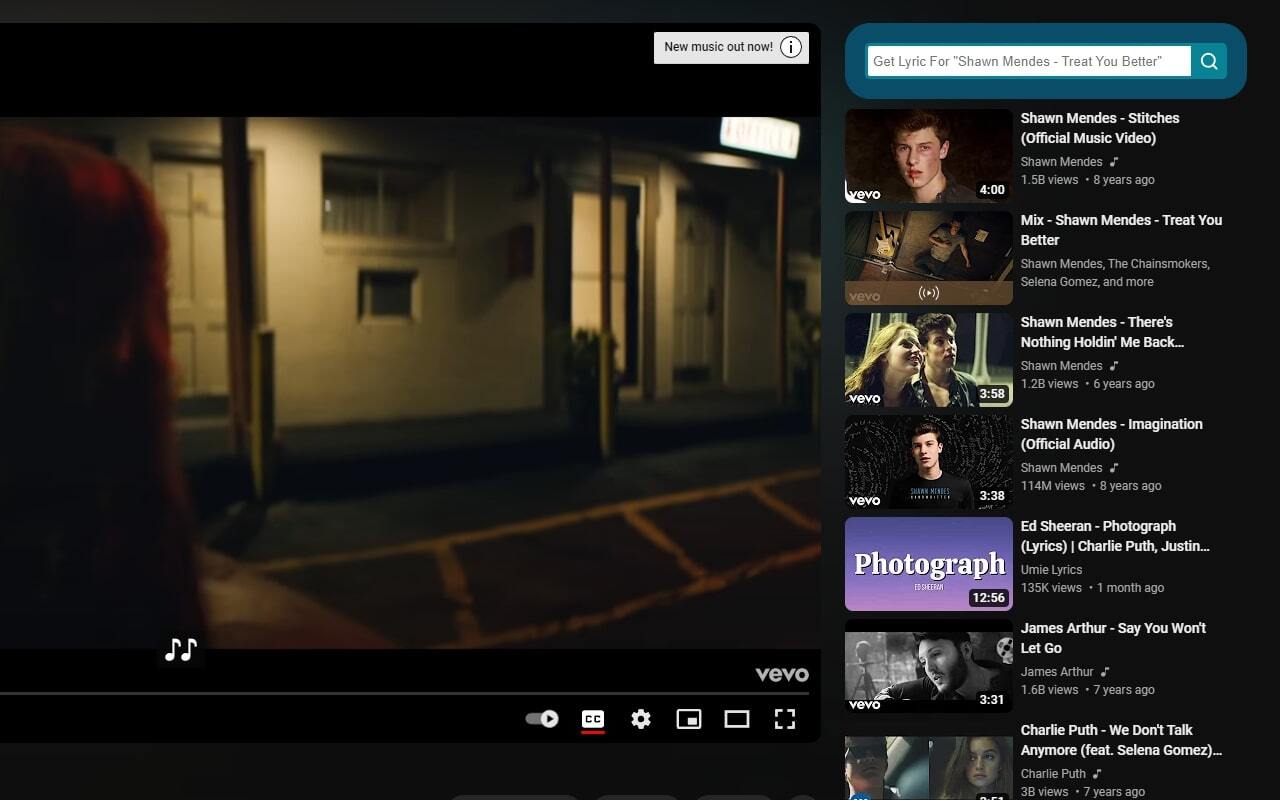This screenshot has width=1280, height=800.
Task: Open the Charlie Puth channel name
Action: [1053, 774]
